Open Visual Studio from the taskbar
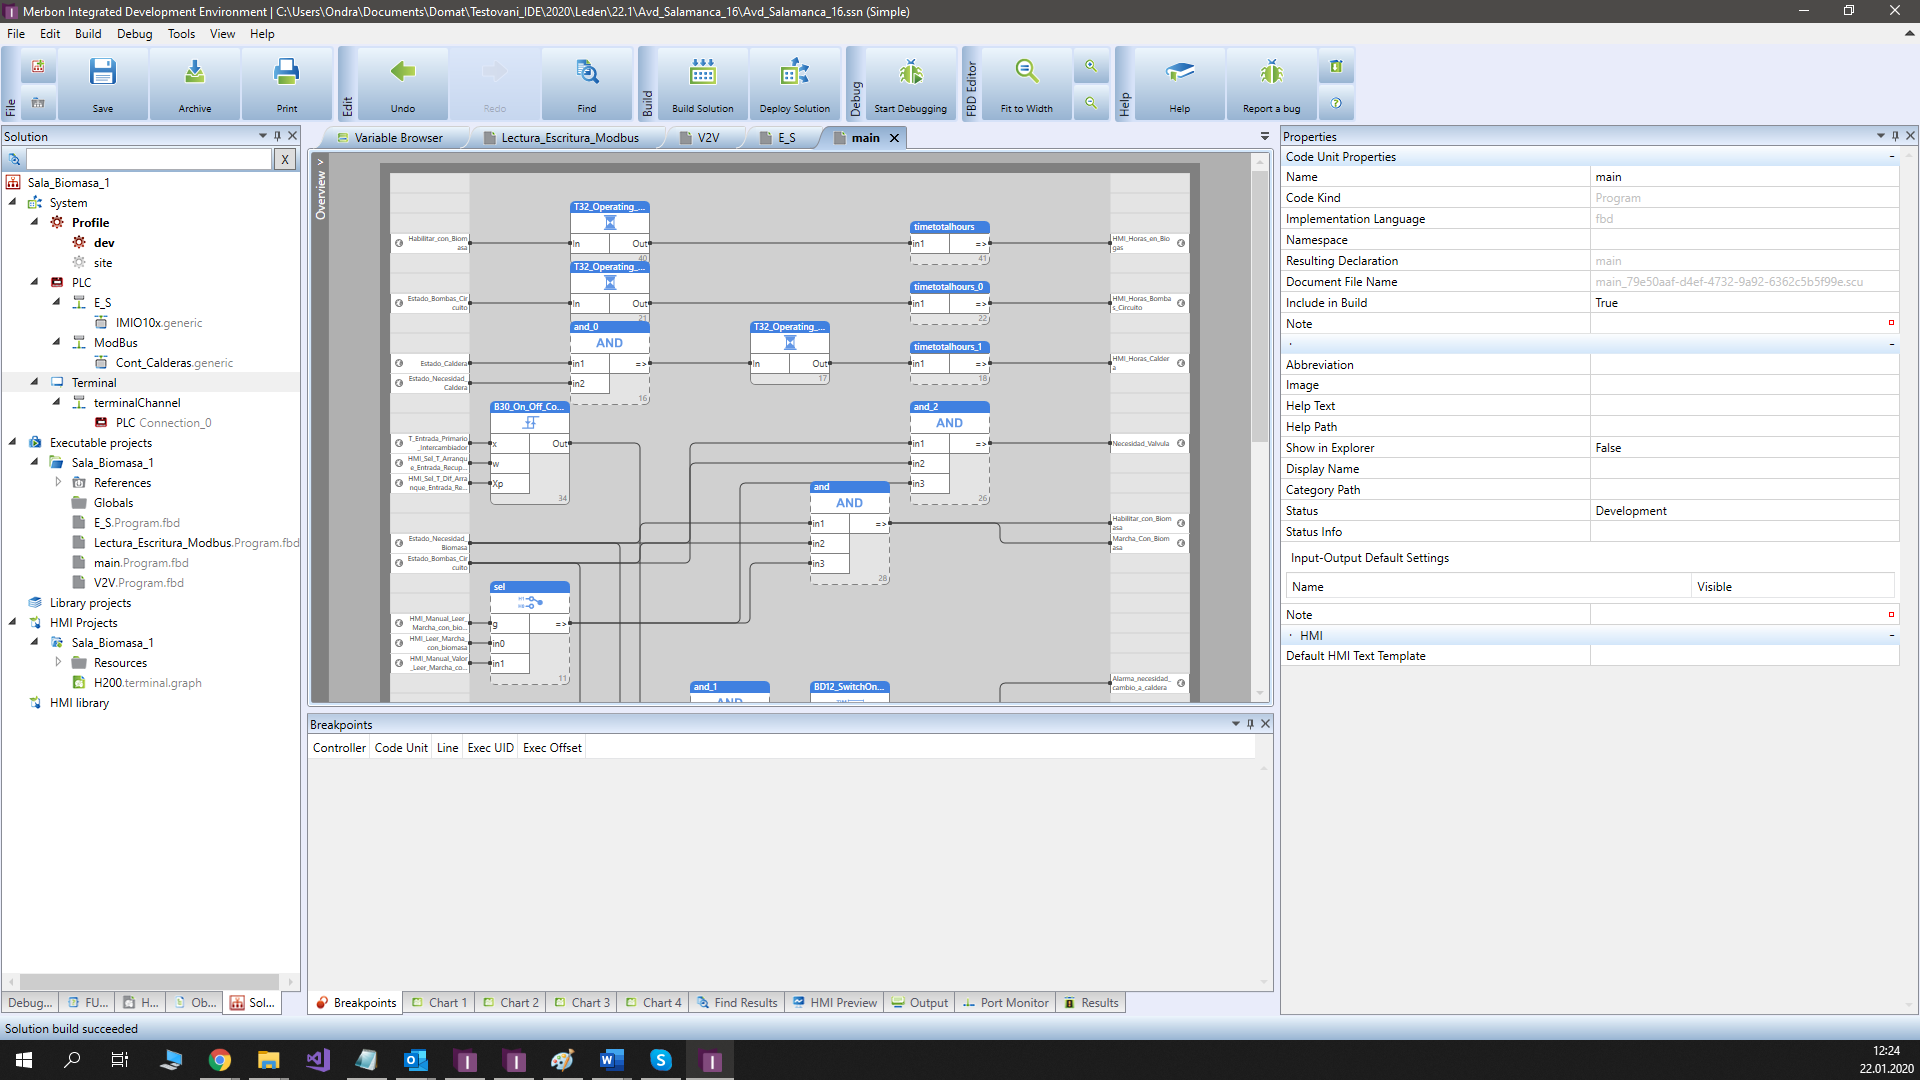Image resolution: width=1920 pixels, height=1080 pixels. (x=318, y=1060)
